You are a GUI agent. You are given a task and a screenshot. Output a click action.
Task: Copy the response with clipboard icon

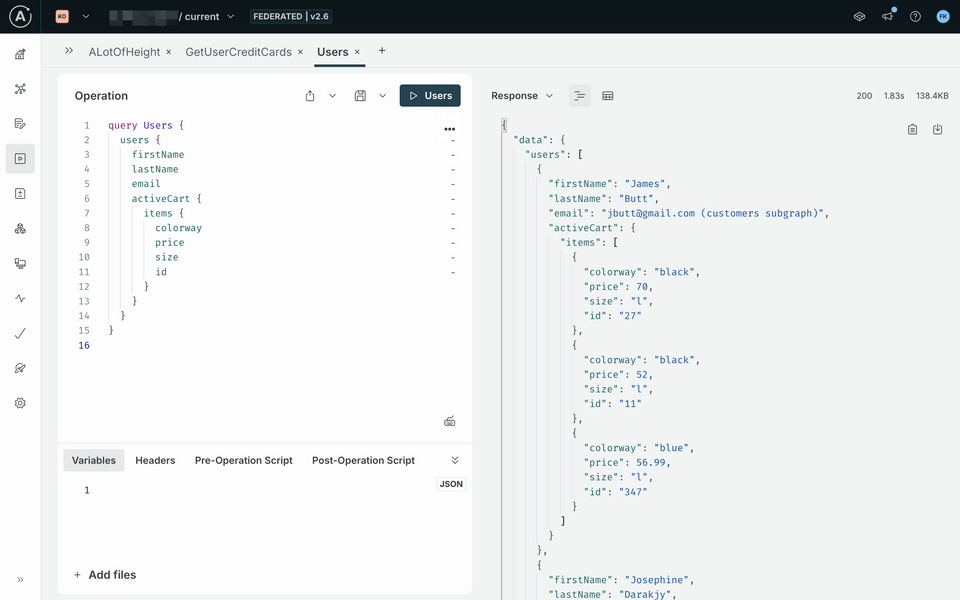(912, 129)
